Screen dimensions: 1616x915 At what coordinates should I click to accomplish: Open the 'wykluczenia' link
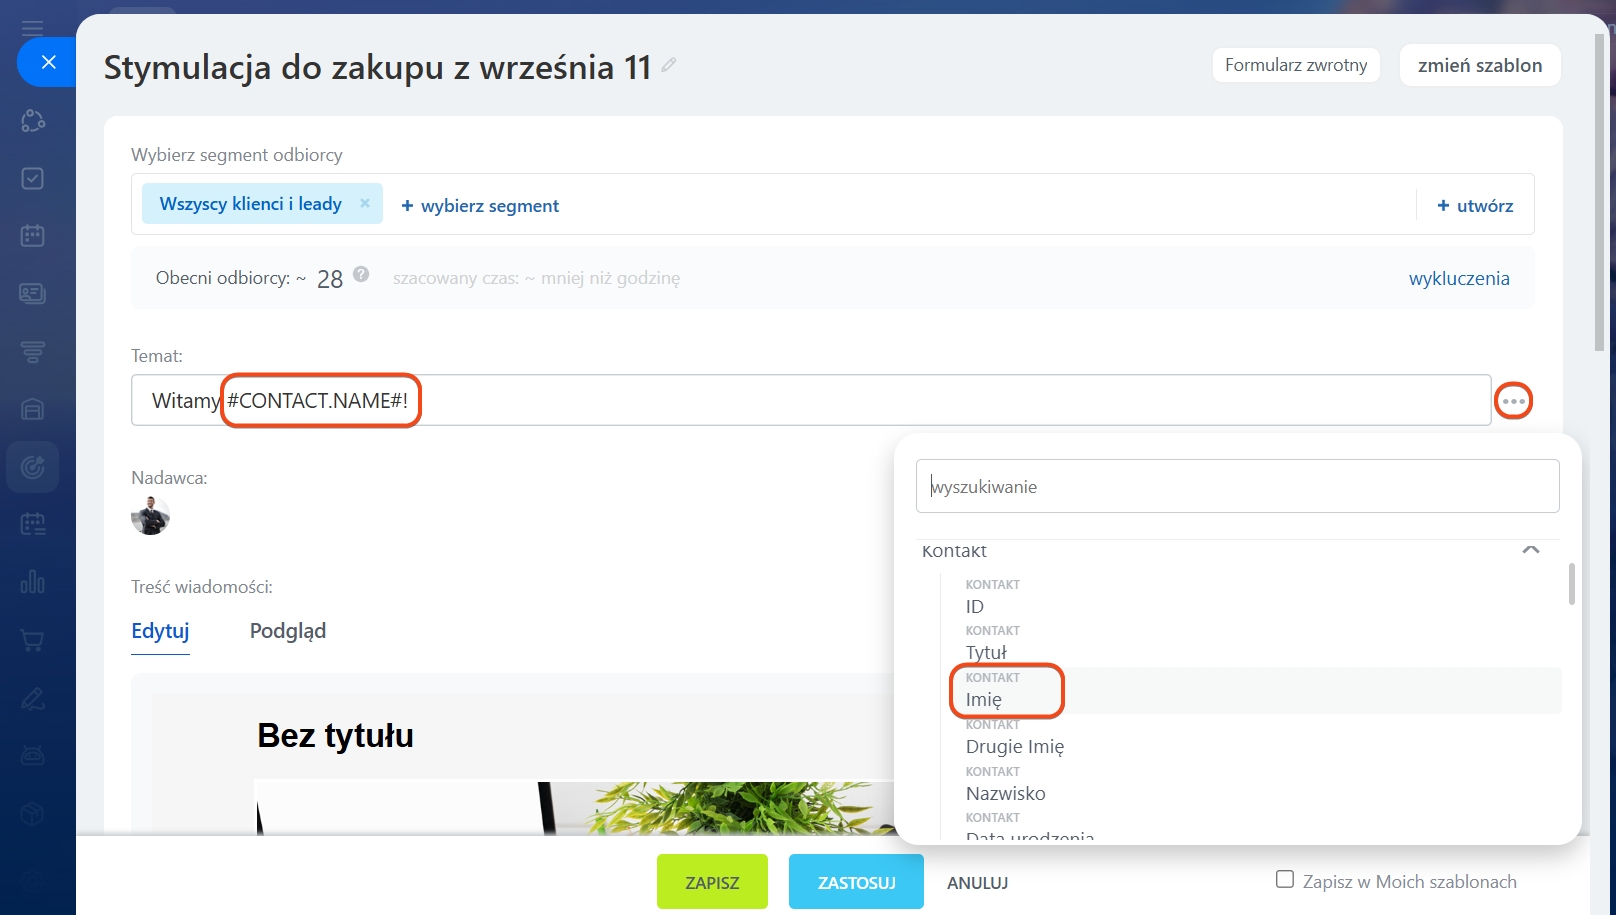pyautogui.click(x=1459, y=279)
